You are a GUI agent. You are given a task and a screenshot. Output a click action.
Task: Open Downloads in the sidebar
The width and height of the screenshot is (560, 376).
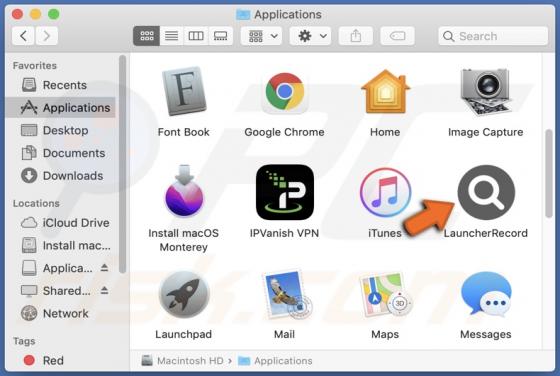point(61,176)
